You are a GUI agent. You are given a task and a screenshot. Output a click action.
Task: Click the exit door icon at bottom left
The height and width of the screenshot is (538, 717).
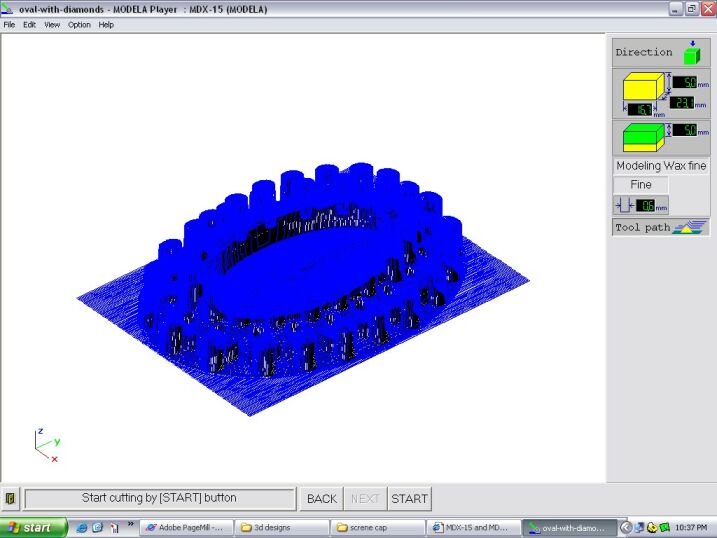tap(10, 498)
